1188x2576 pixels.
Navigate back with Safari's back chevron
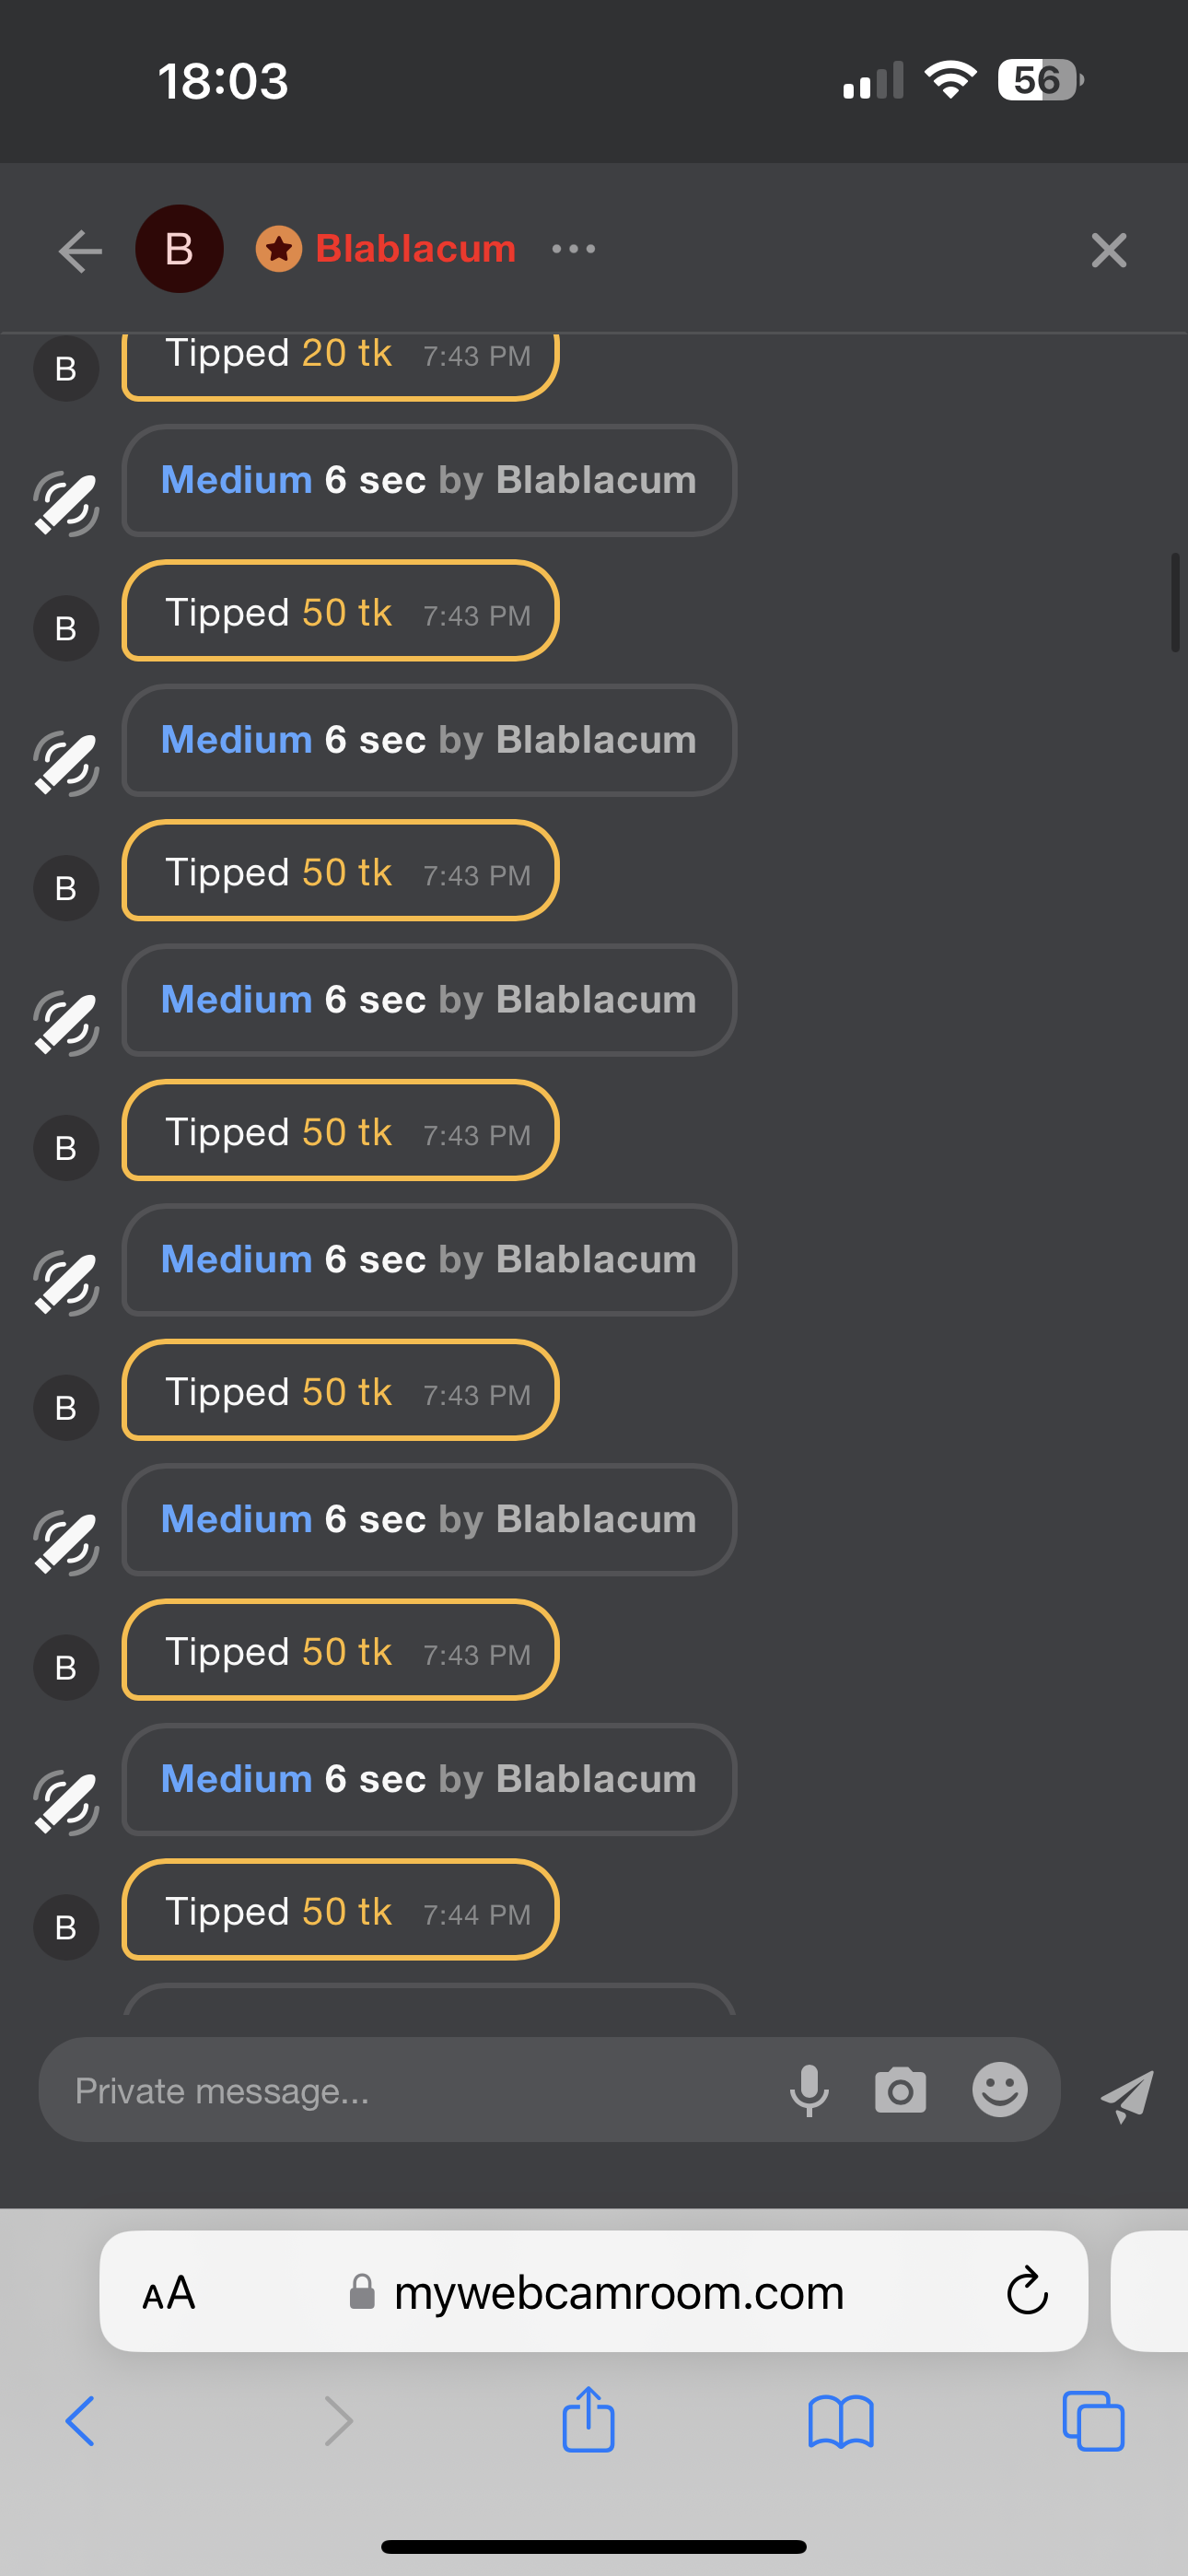(x=80, y=2421)
